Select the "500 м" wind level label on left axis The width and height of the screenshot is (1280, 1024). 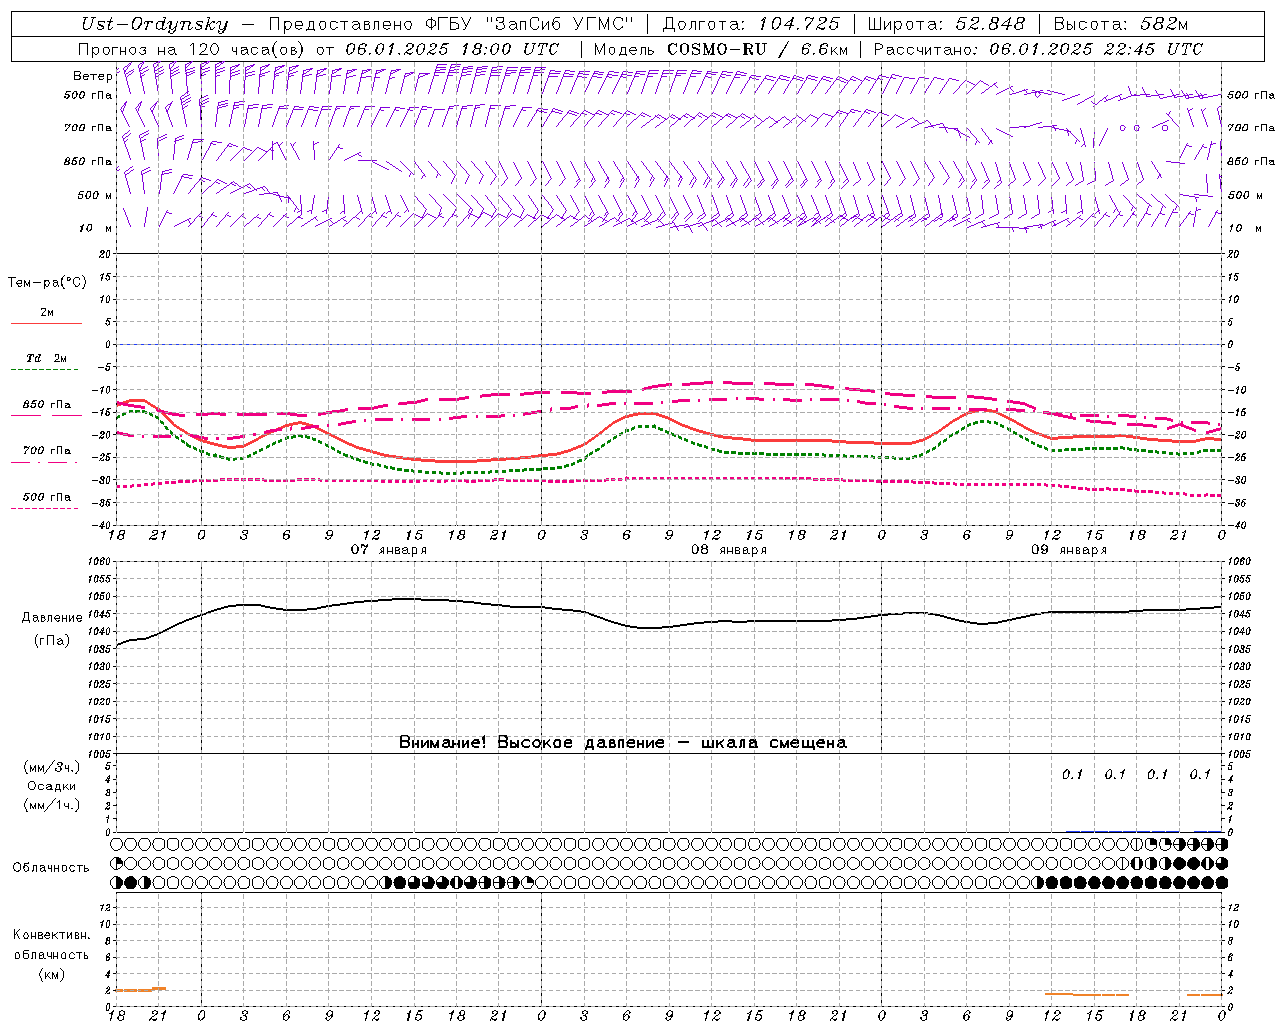coord(95,195)
